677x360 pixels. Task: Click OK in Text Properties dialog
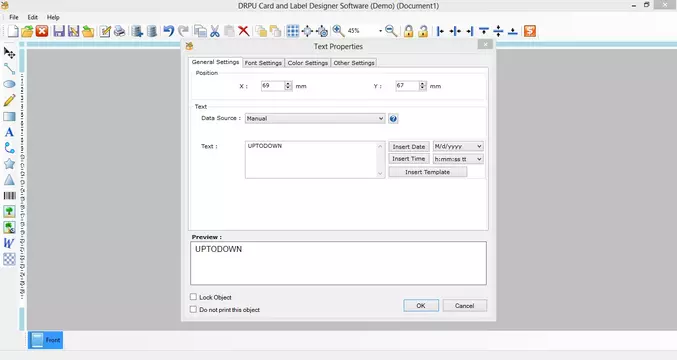pos(421,306)
